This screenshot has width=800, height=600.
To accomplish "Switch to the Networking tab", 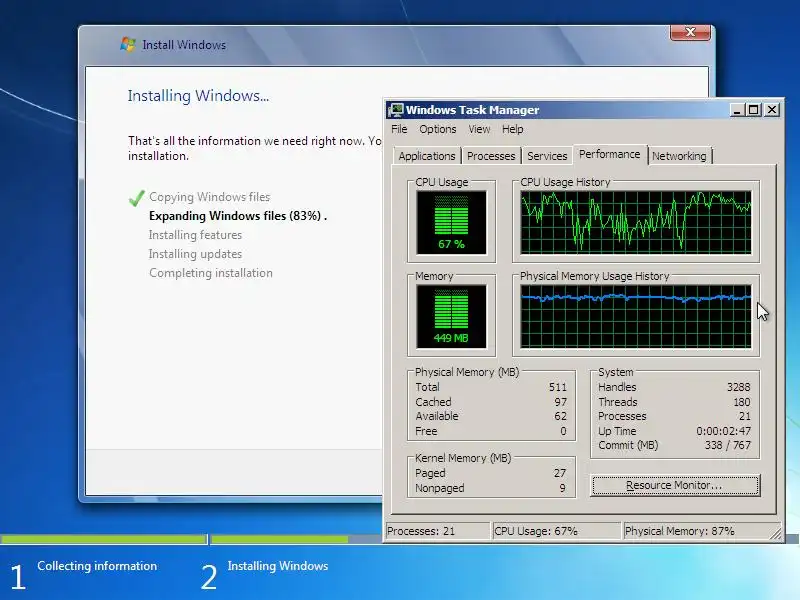I will click(x=679, y=156).
